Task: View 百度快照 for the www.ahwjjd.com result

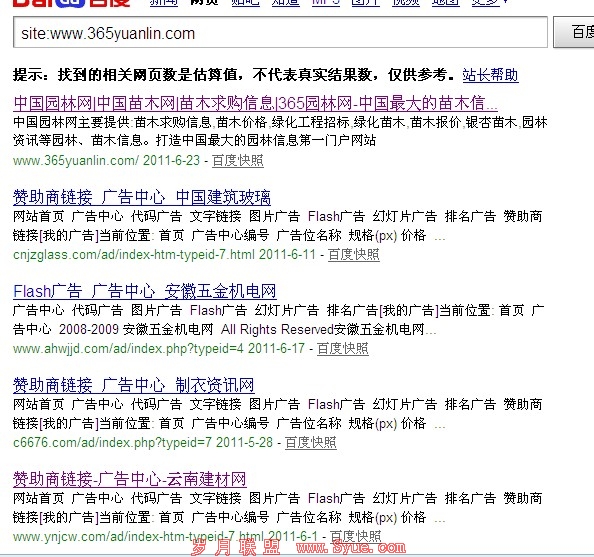Action: pyautogui.click(x=342, y=348)
